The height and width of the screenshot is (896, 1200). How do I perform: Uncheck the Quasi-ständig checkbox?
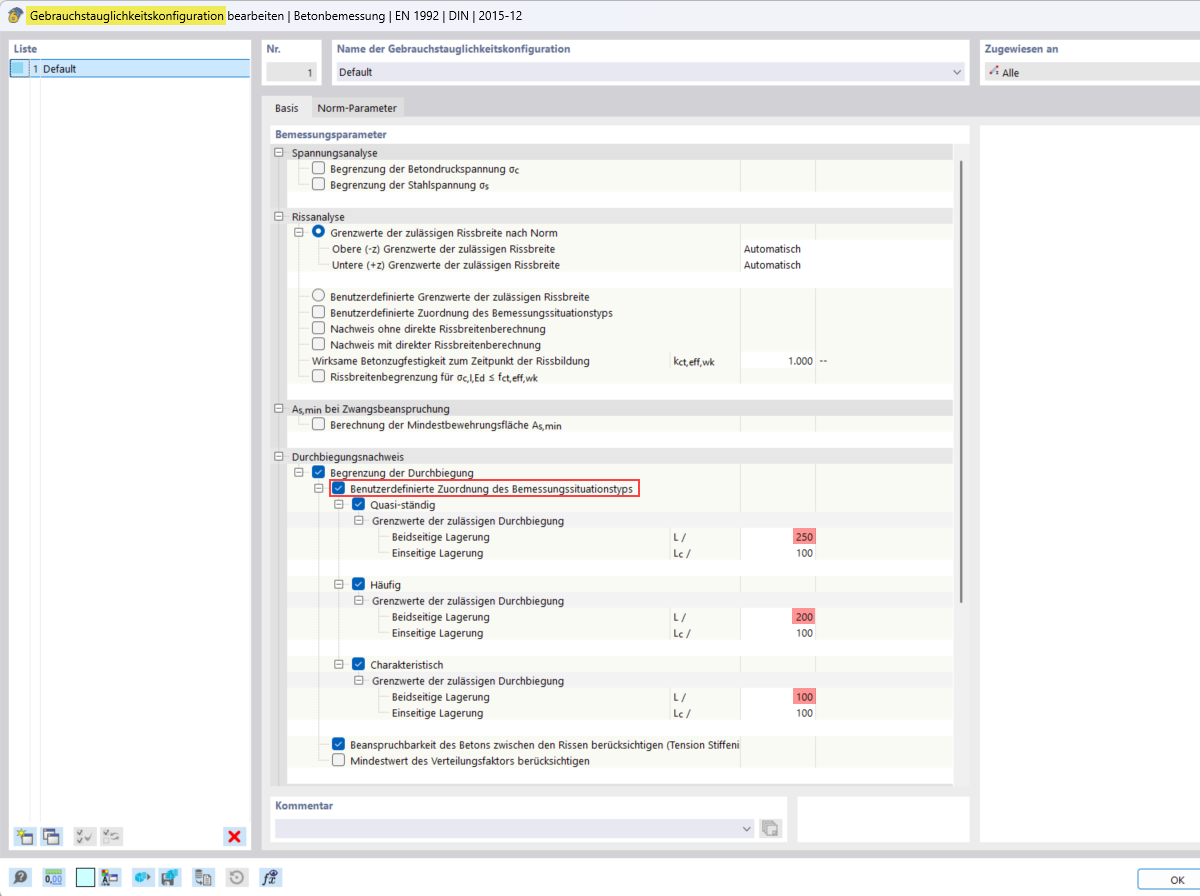point(358,504)
